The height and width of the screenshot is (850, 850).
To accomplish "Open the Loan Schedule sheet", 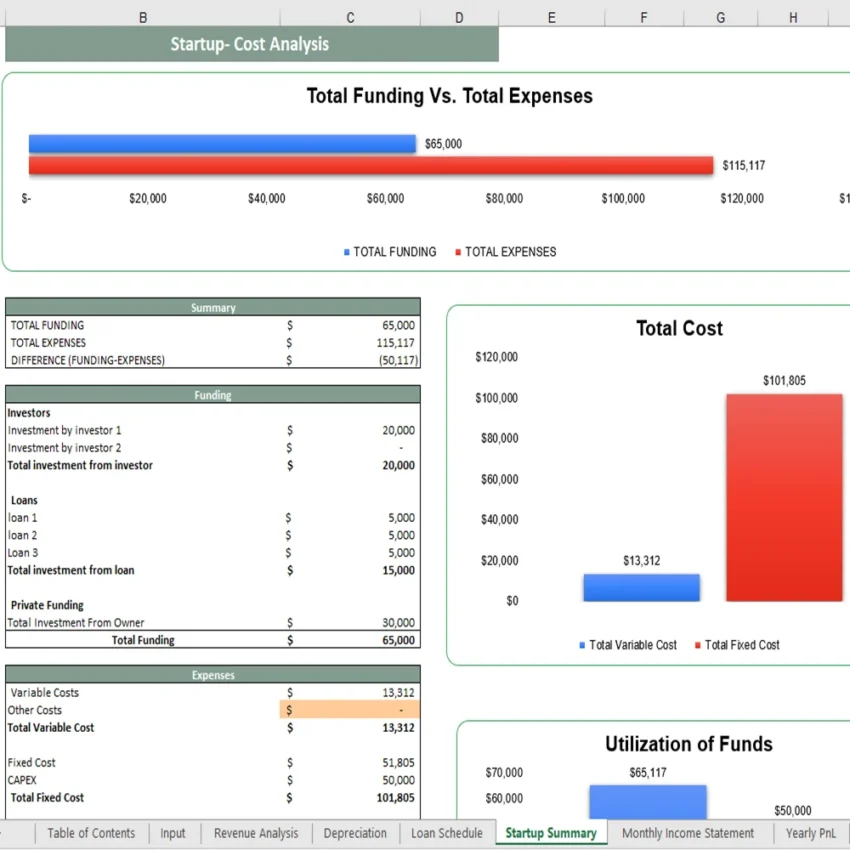I will click(446, 832).
